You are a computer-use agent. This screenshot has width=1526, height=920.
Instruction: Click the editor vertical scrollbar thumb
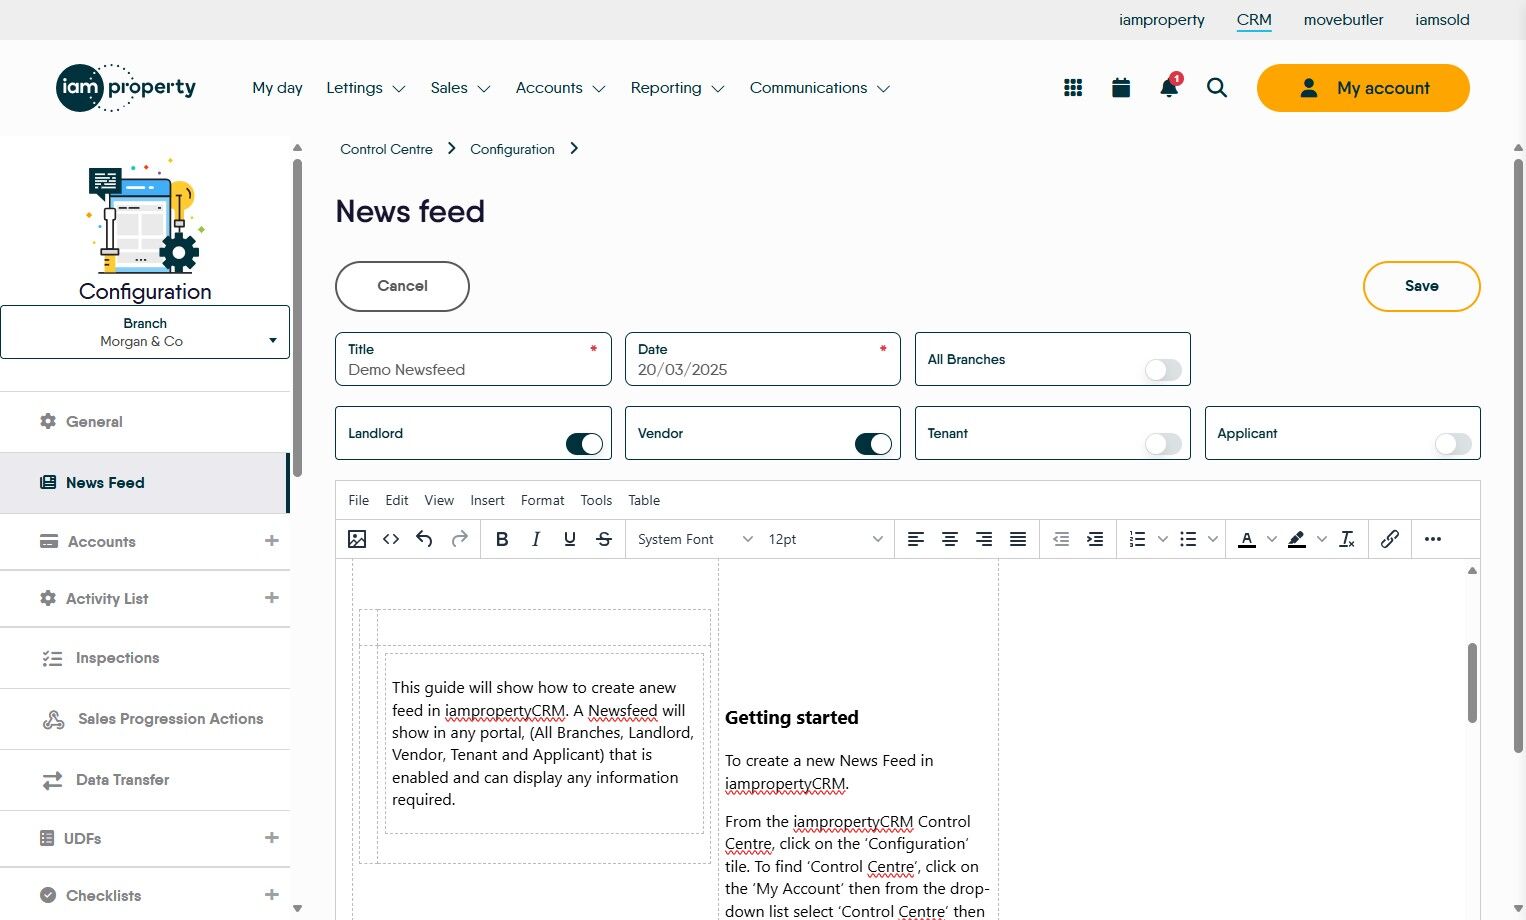(1472, 683)
